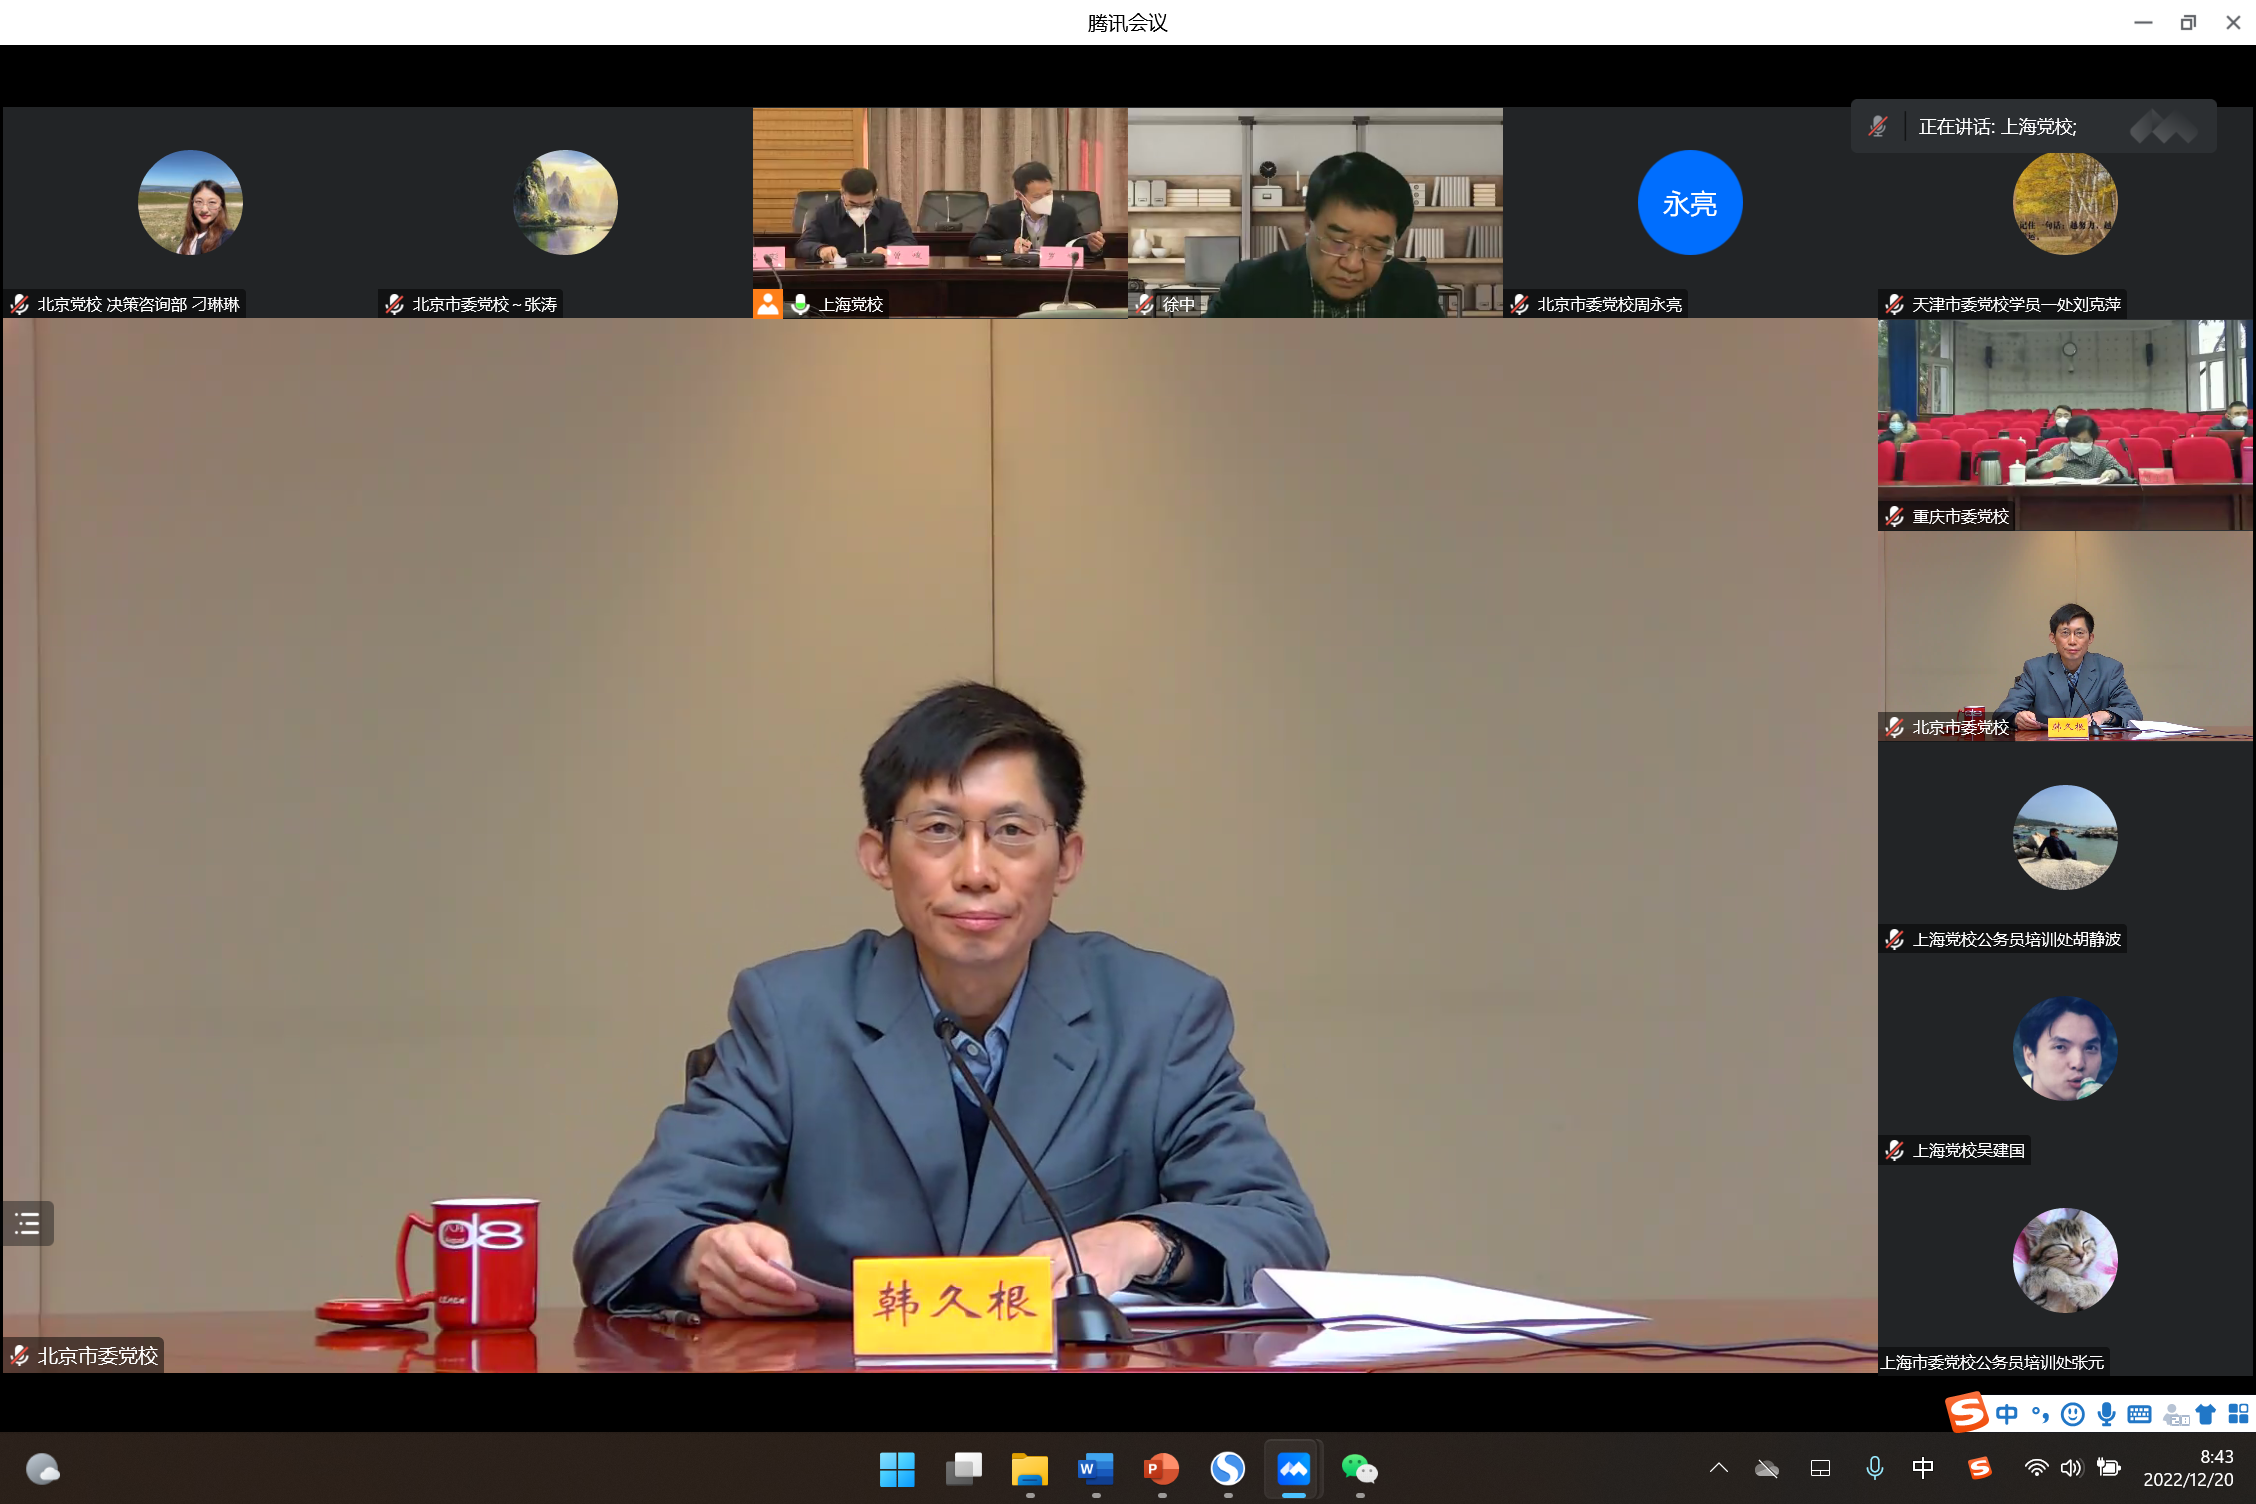This screenshot has width=2256, height=1504.
Task: Open PowerPoint from the taskbar
Action: [x=1161, y=1469]
